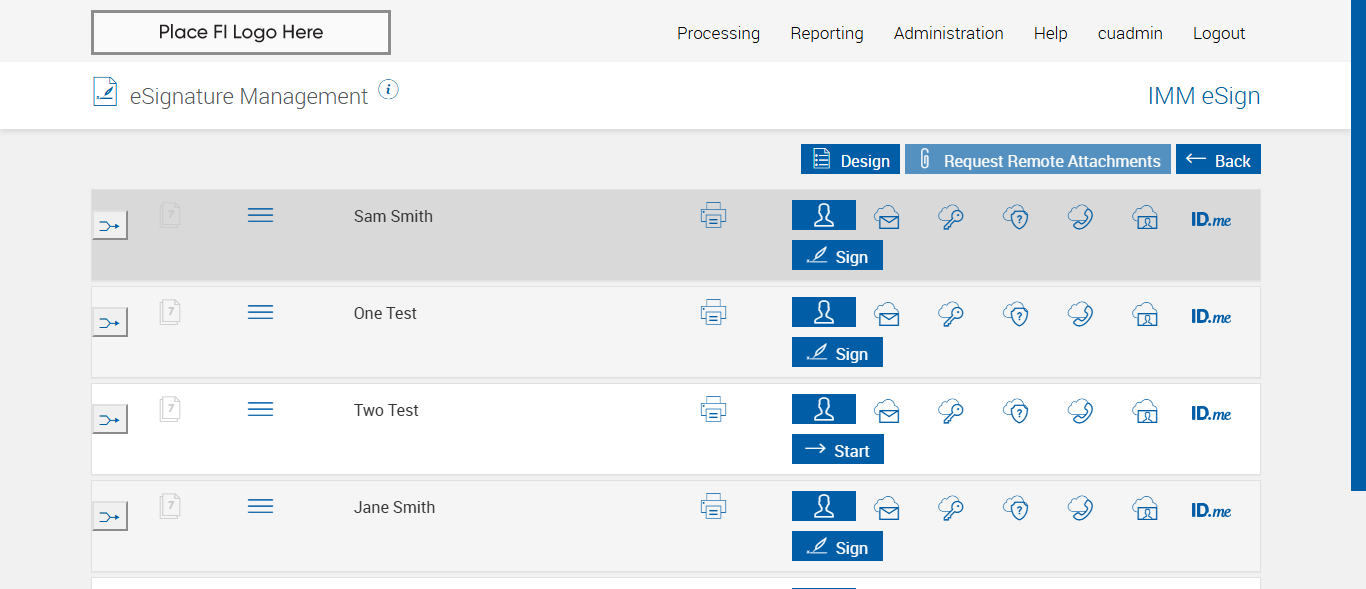Select in-person signer option for Sam Smith
This screenshot has width=1366, height=589.
click(824, 215)
